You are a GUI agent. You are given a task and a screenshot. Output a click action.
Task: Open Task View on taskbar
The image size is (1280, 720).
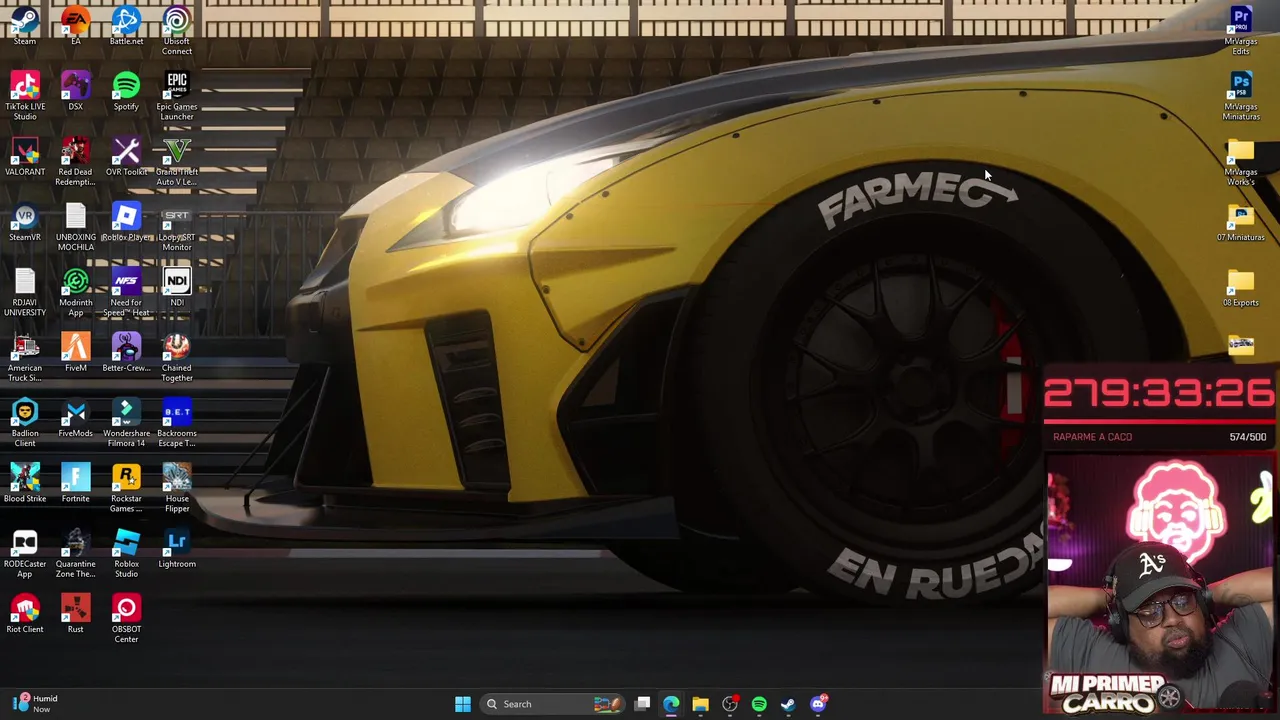coord(642,704)
